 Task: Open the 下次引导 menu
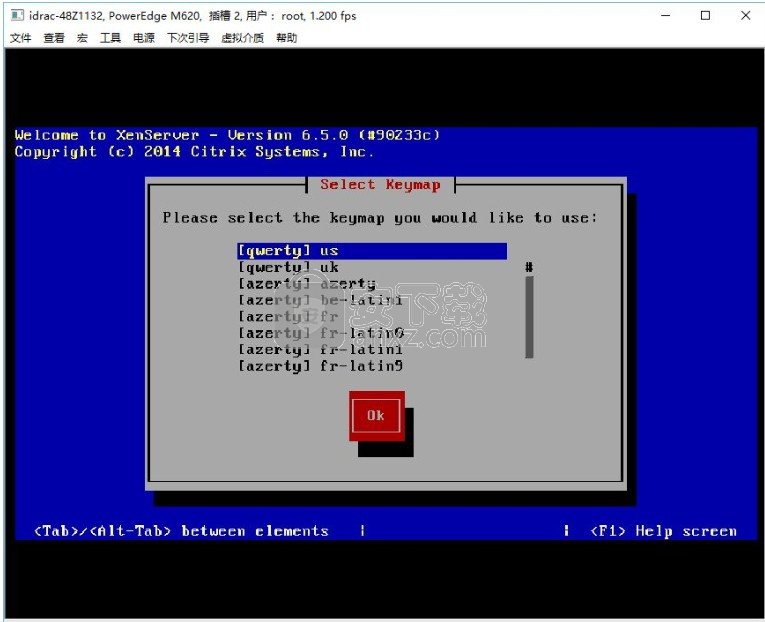[188, 38]
